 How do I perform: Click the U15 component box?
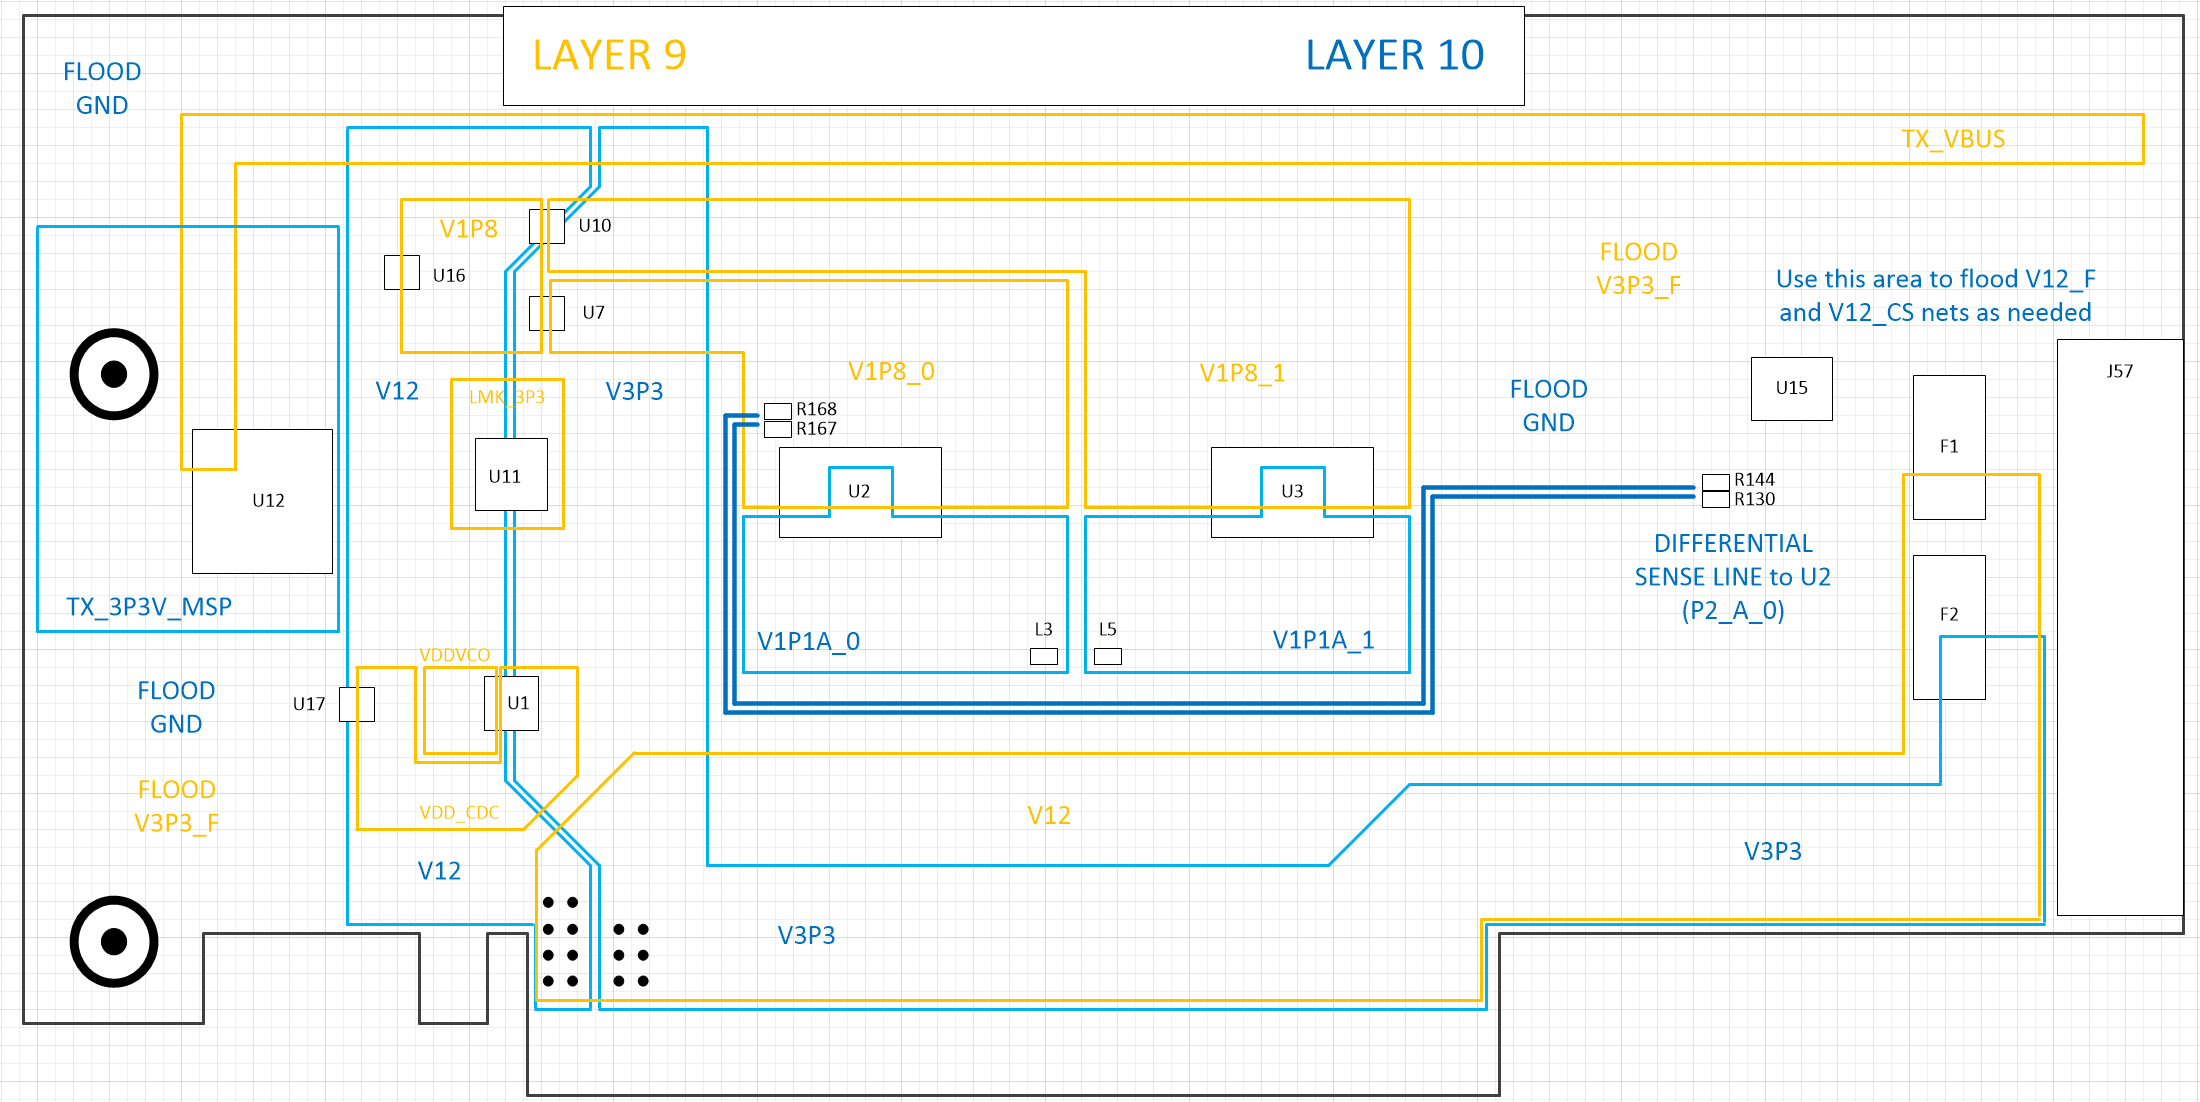(x=1792, y=388)
